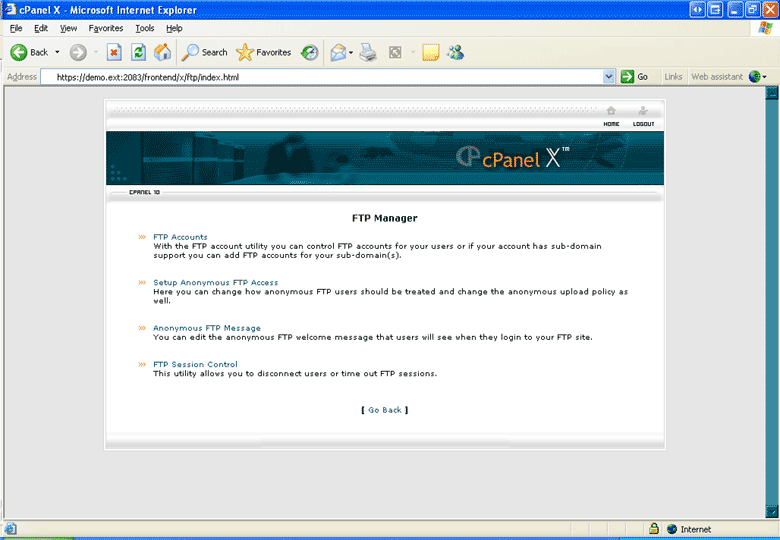The image size is (780, 540).
Task: Click the security padlock in status bar
Action: (x=654, y=528)
